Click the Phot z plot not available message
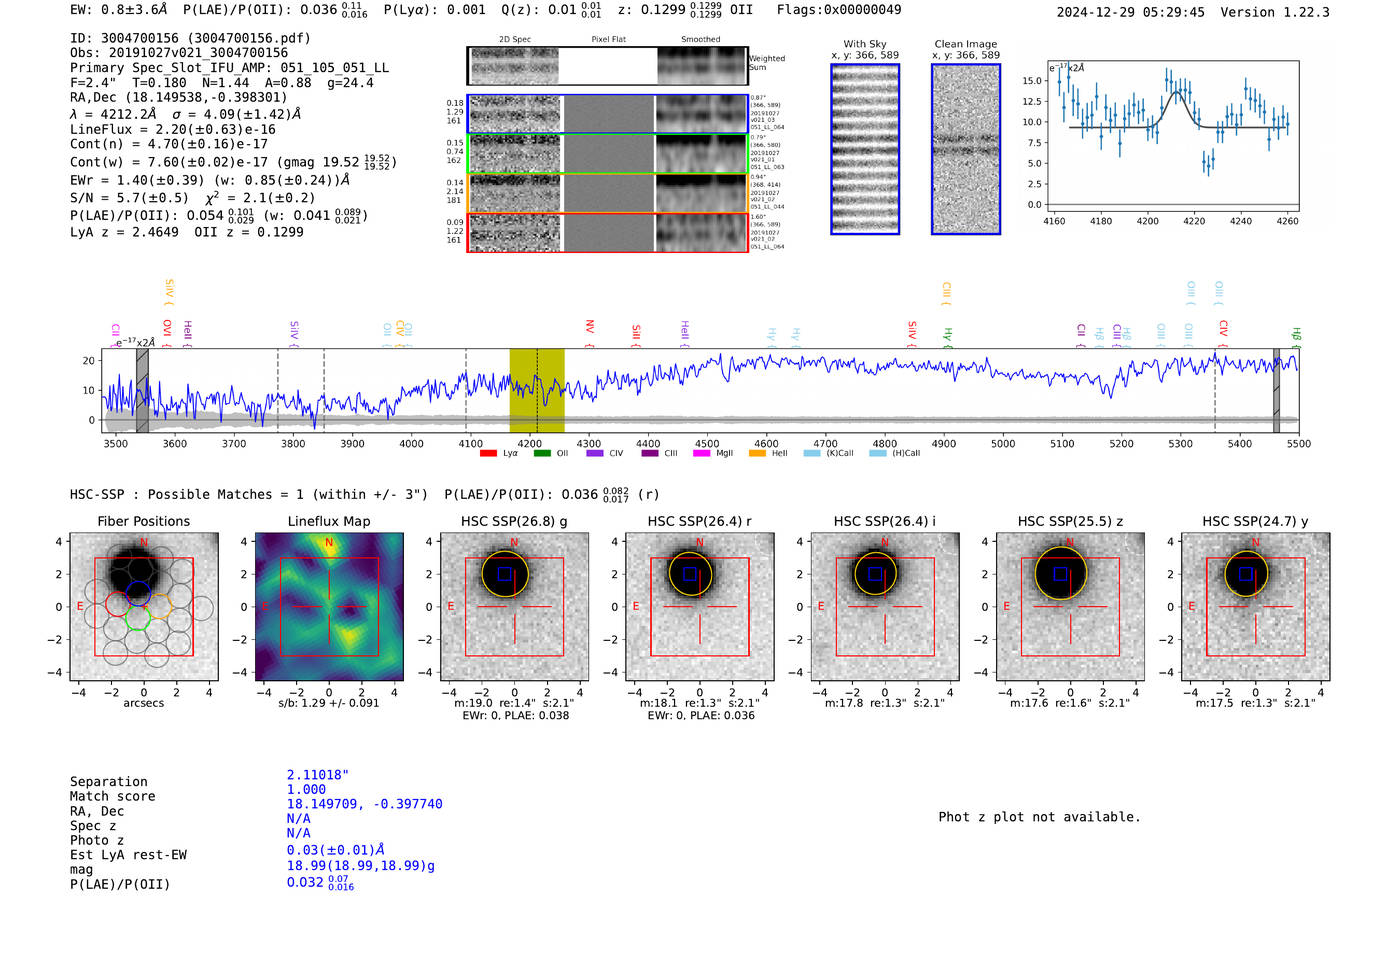The height and width of the screenshot is (953, 1400). tap(1039, 817)
